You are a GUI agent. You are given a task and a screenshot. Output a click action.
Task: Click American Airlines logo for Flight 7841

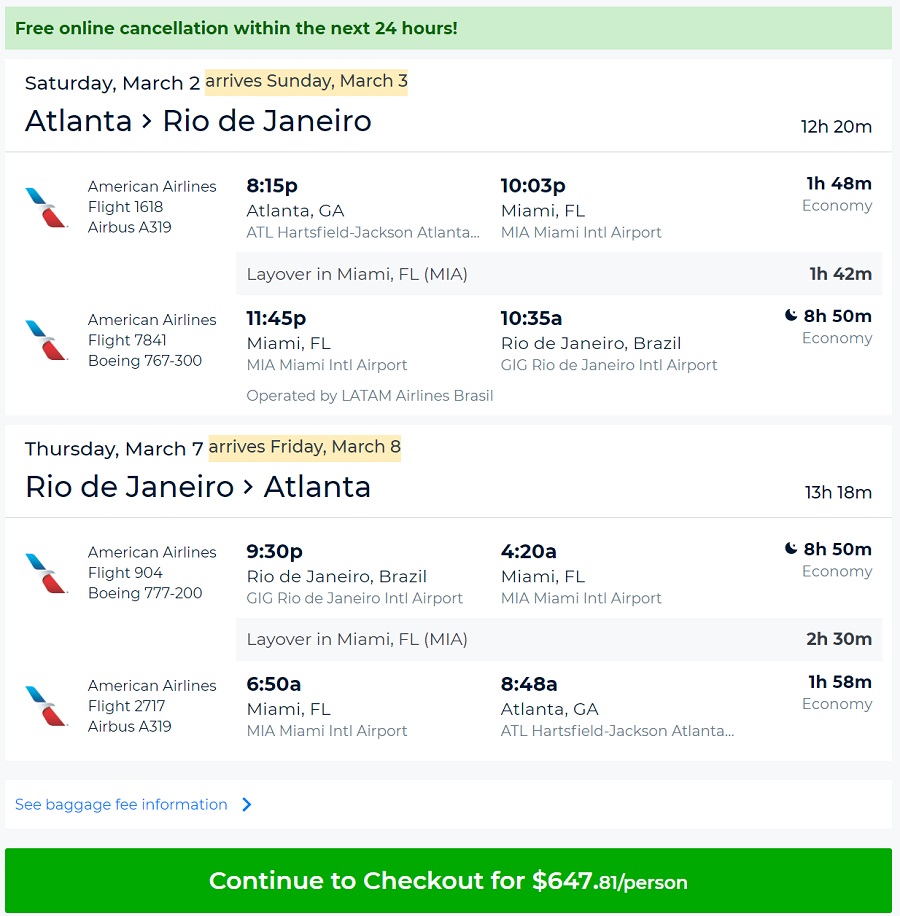(x=46, y=340)
